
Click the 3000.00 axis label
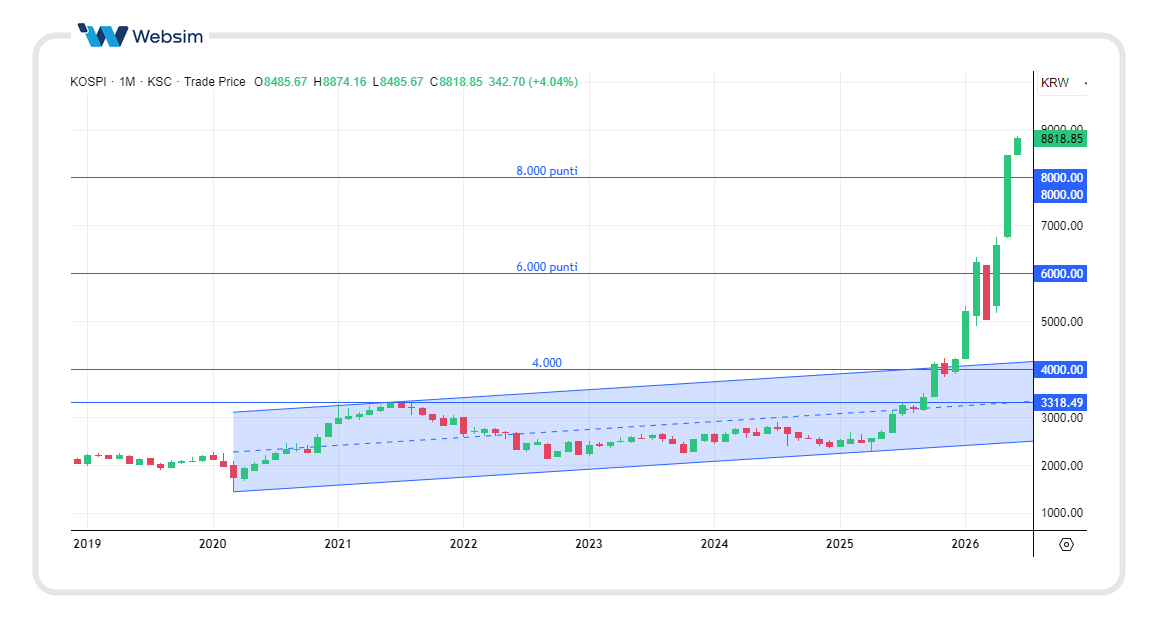(1062, 418)
